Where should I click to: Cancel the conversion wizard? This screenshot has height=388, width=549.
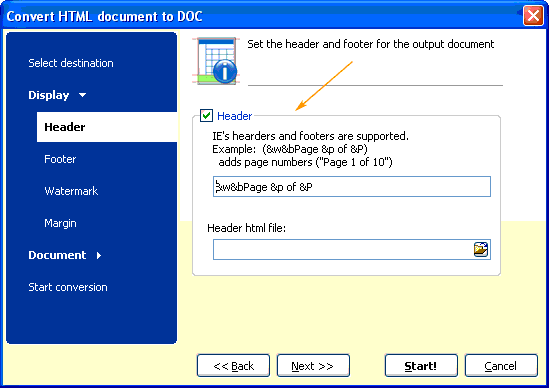pos(501,366)
